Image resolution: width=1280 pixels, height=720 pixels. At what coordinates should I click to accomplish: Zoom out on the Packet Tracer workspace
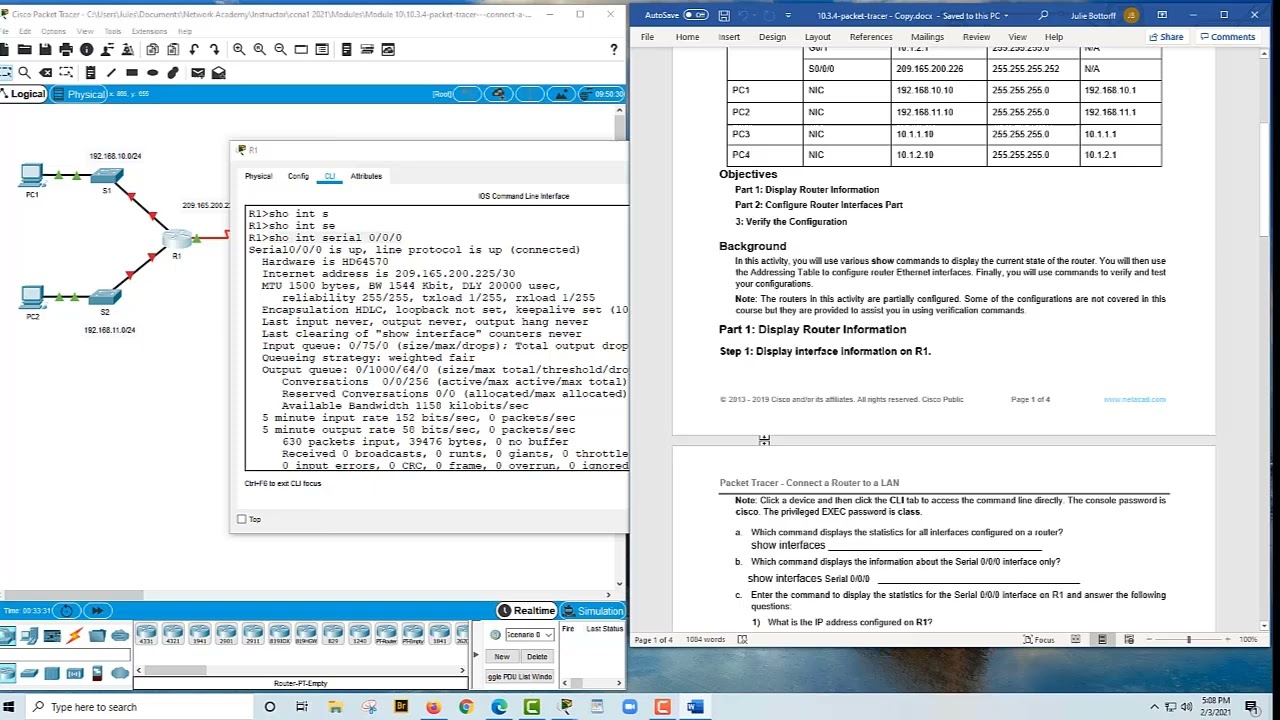[x=281, y=49]
